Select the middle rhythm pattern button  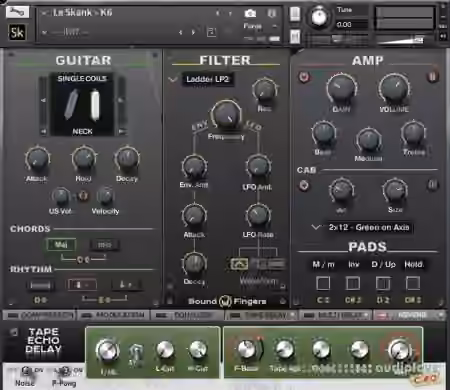coord(82,285)
